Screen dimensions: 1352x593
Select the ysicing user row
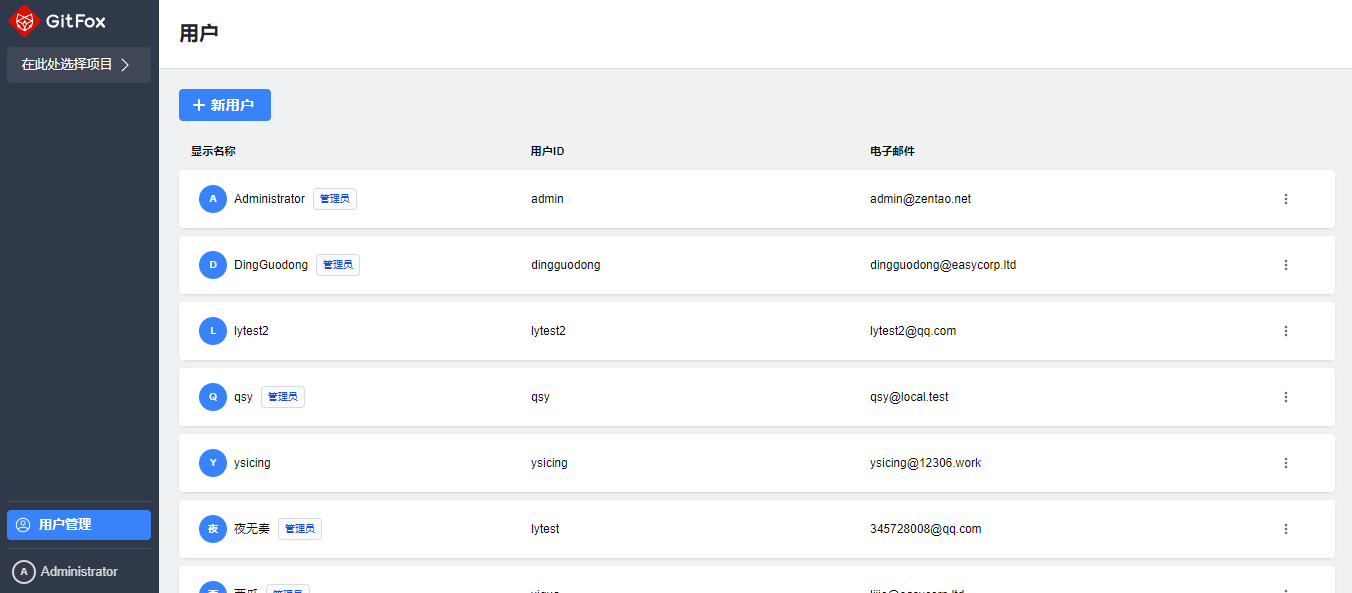[x=700, y=463]
